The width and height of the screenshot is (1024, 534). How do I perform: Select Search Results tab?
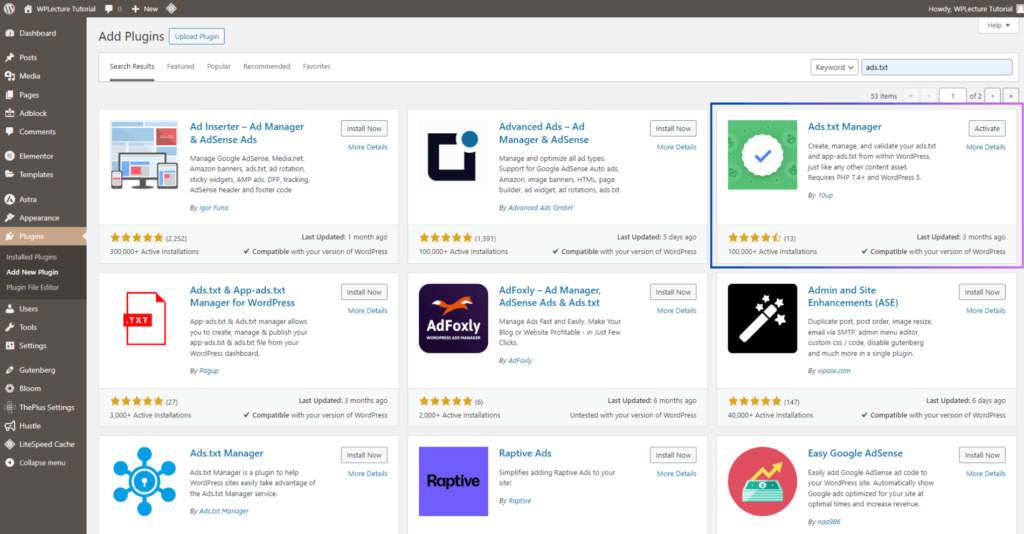[x=132, y=67]
